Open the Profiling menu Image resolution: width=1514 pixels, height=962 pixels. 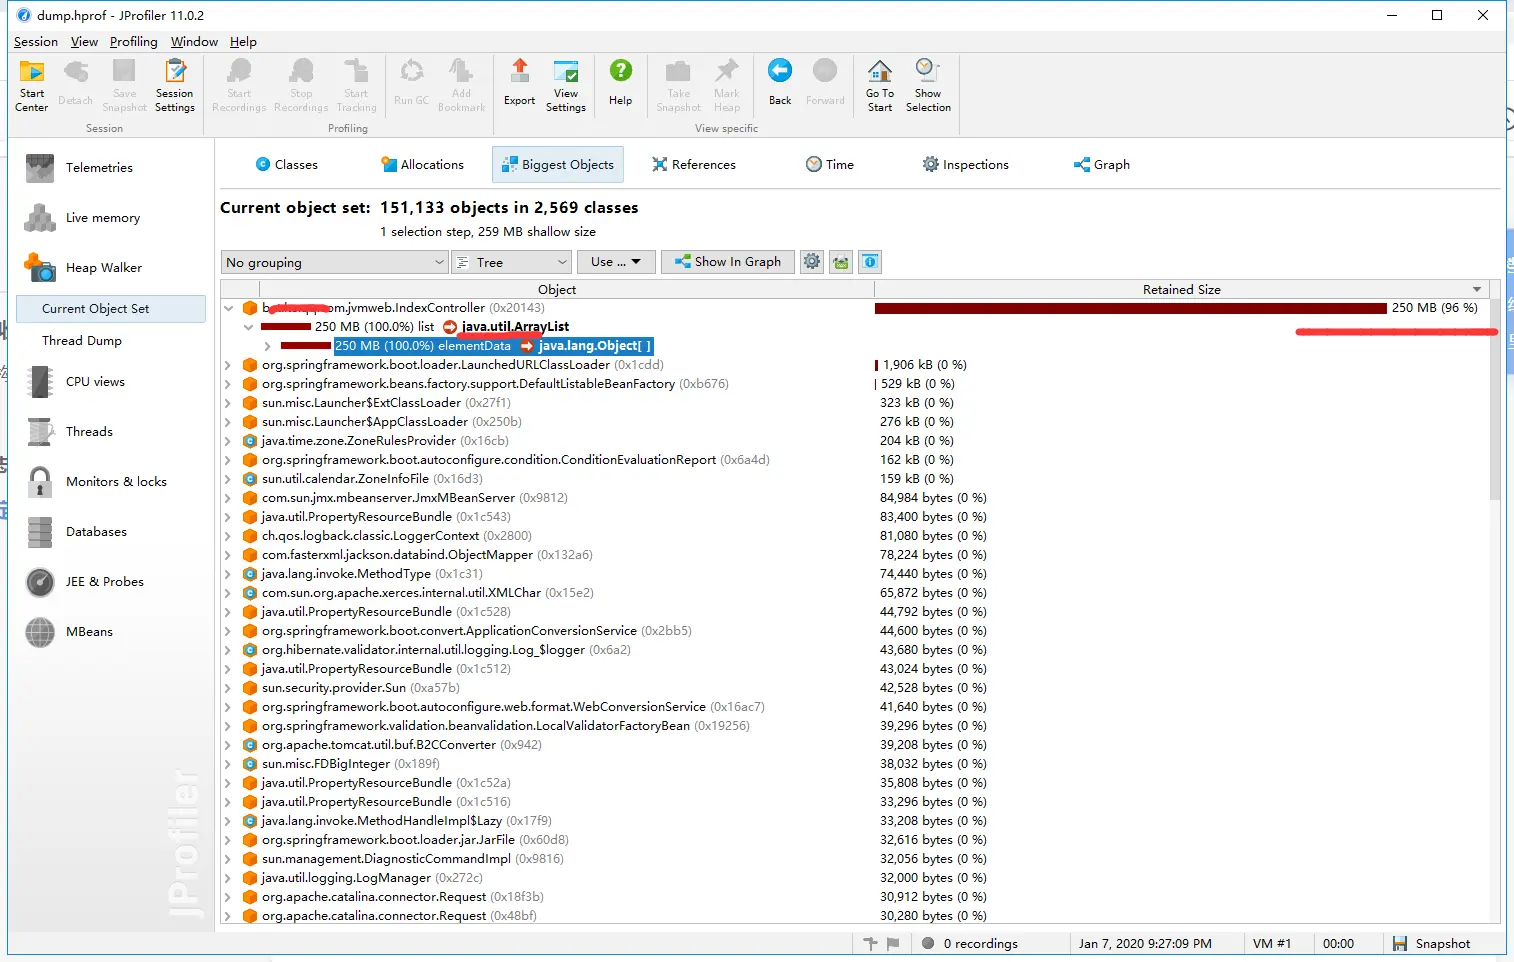pyautogui.click(x=133, y=41)
